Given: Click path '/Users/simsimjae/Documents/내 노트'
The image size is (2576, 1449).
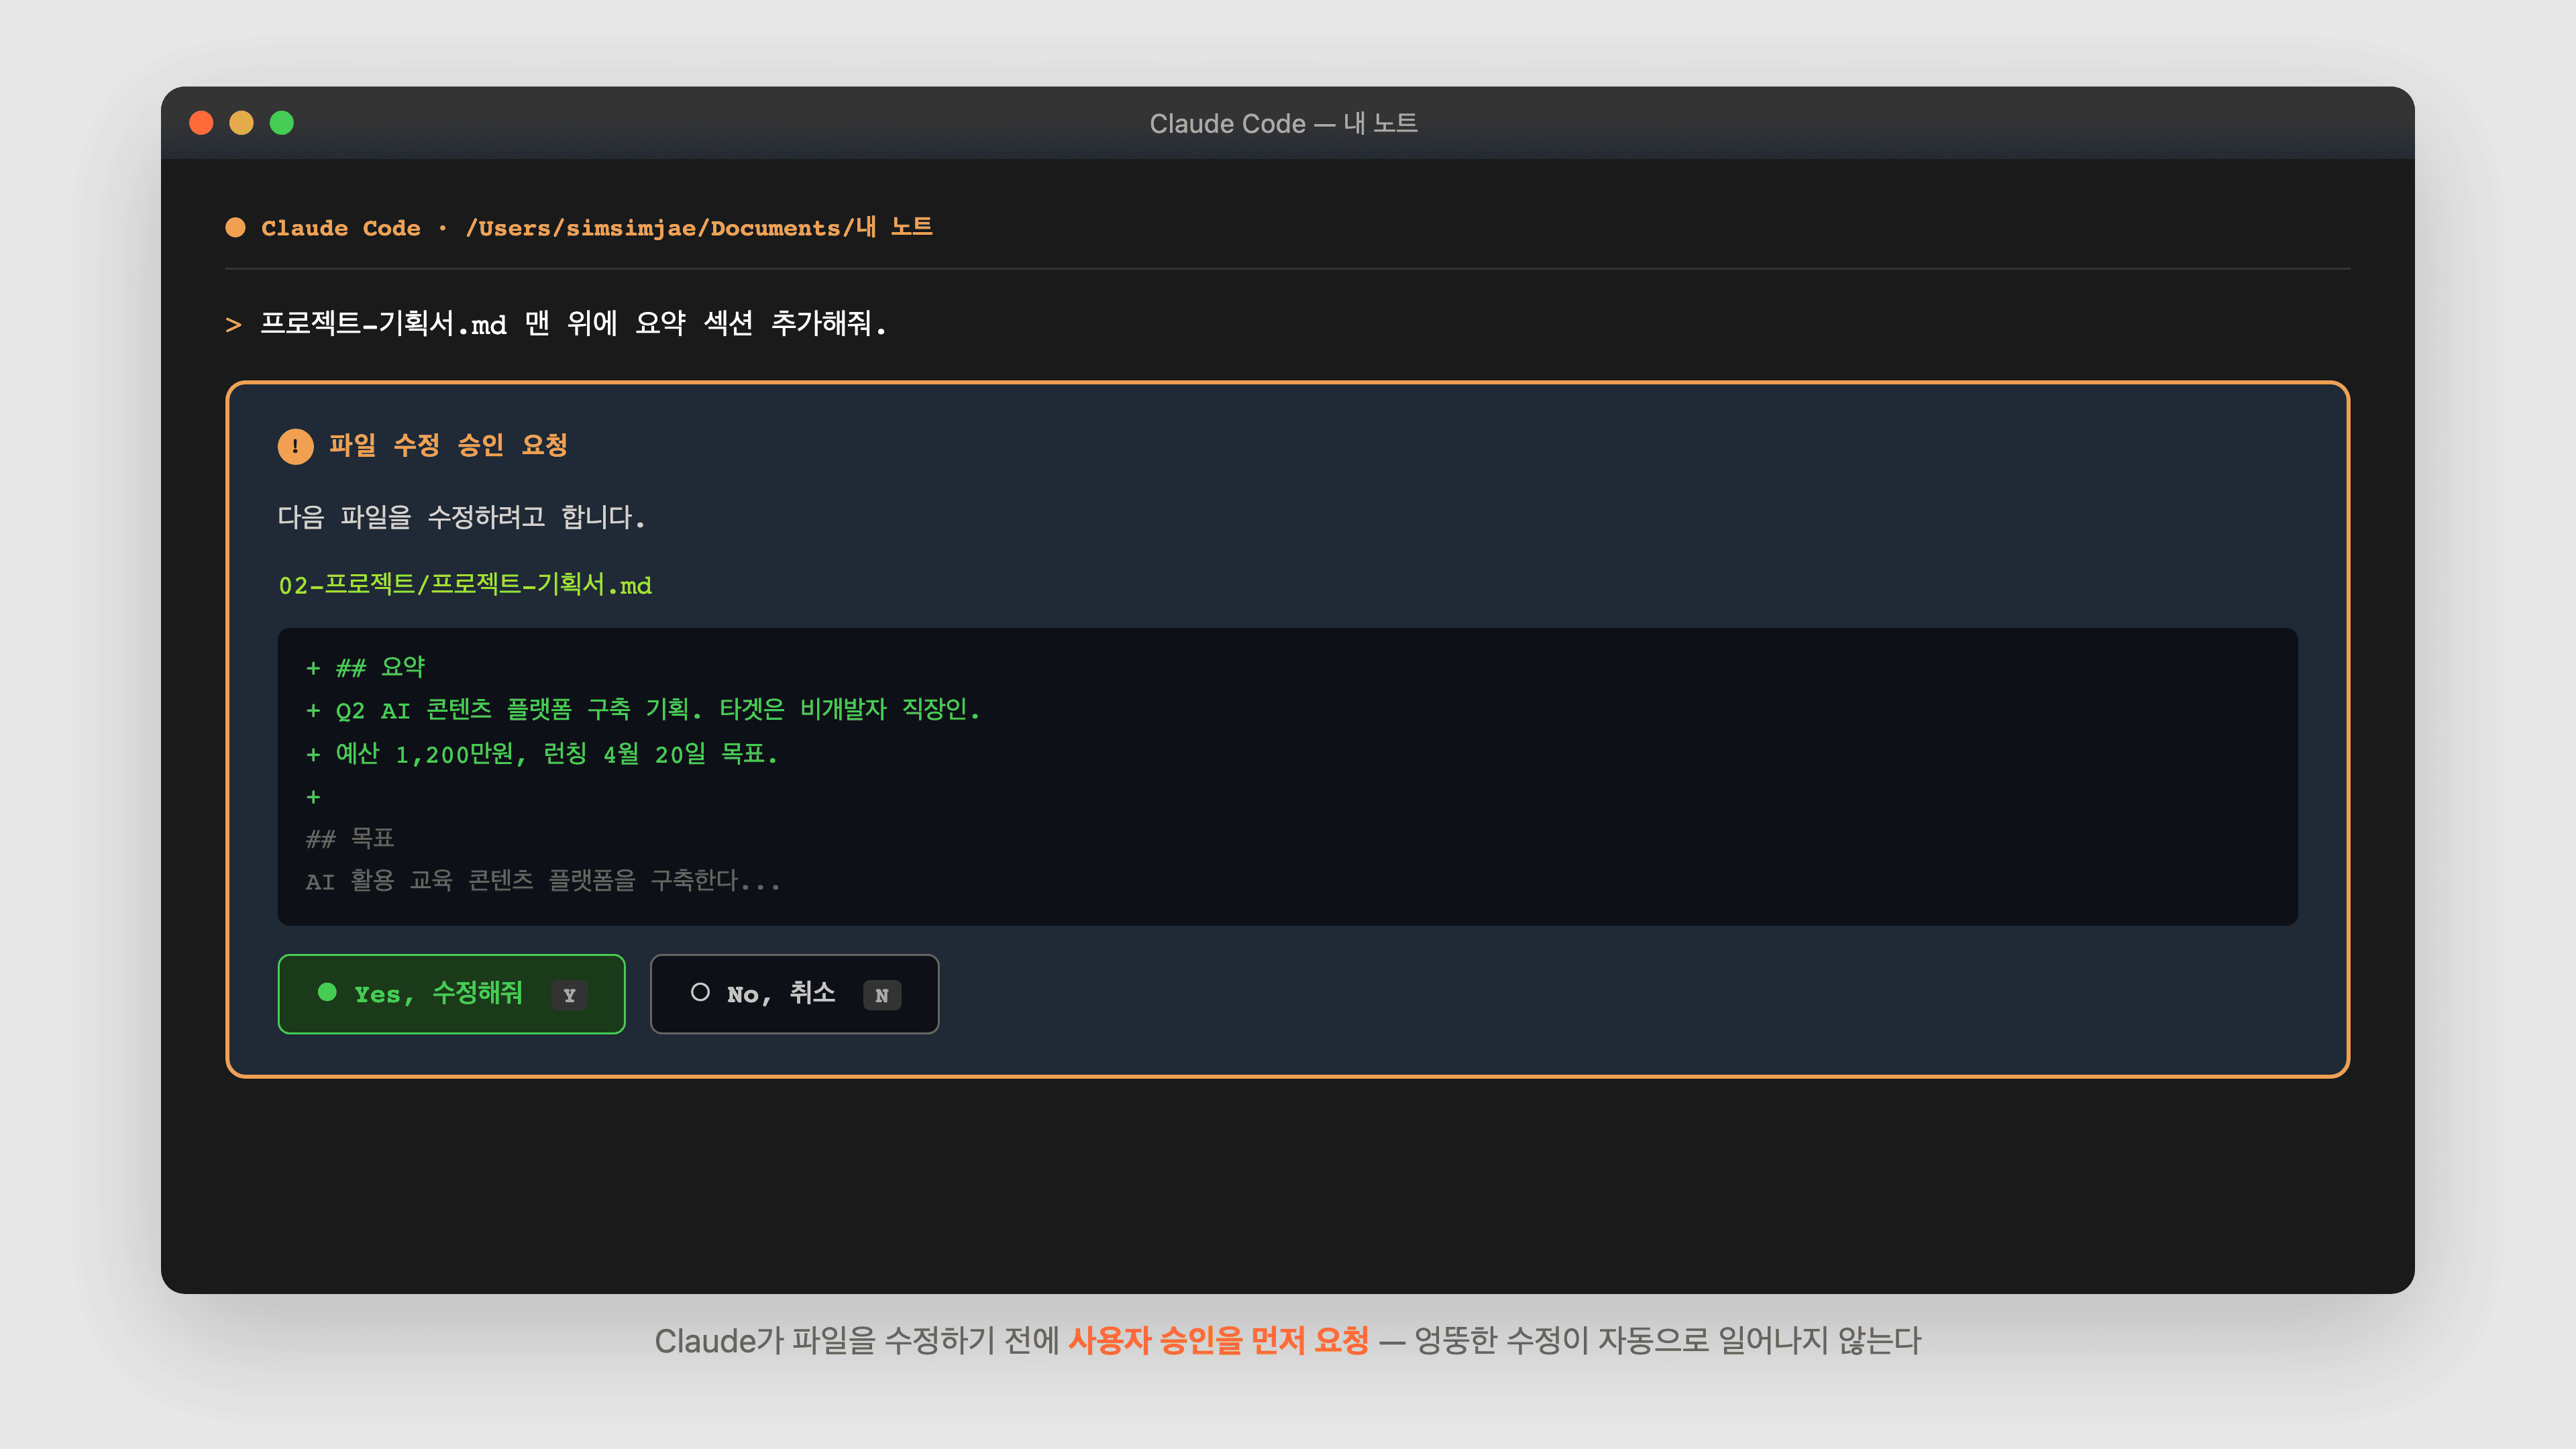Looking at the screenshot, I should click(x=699, y=227).
